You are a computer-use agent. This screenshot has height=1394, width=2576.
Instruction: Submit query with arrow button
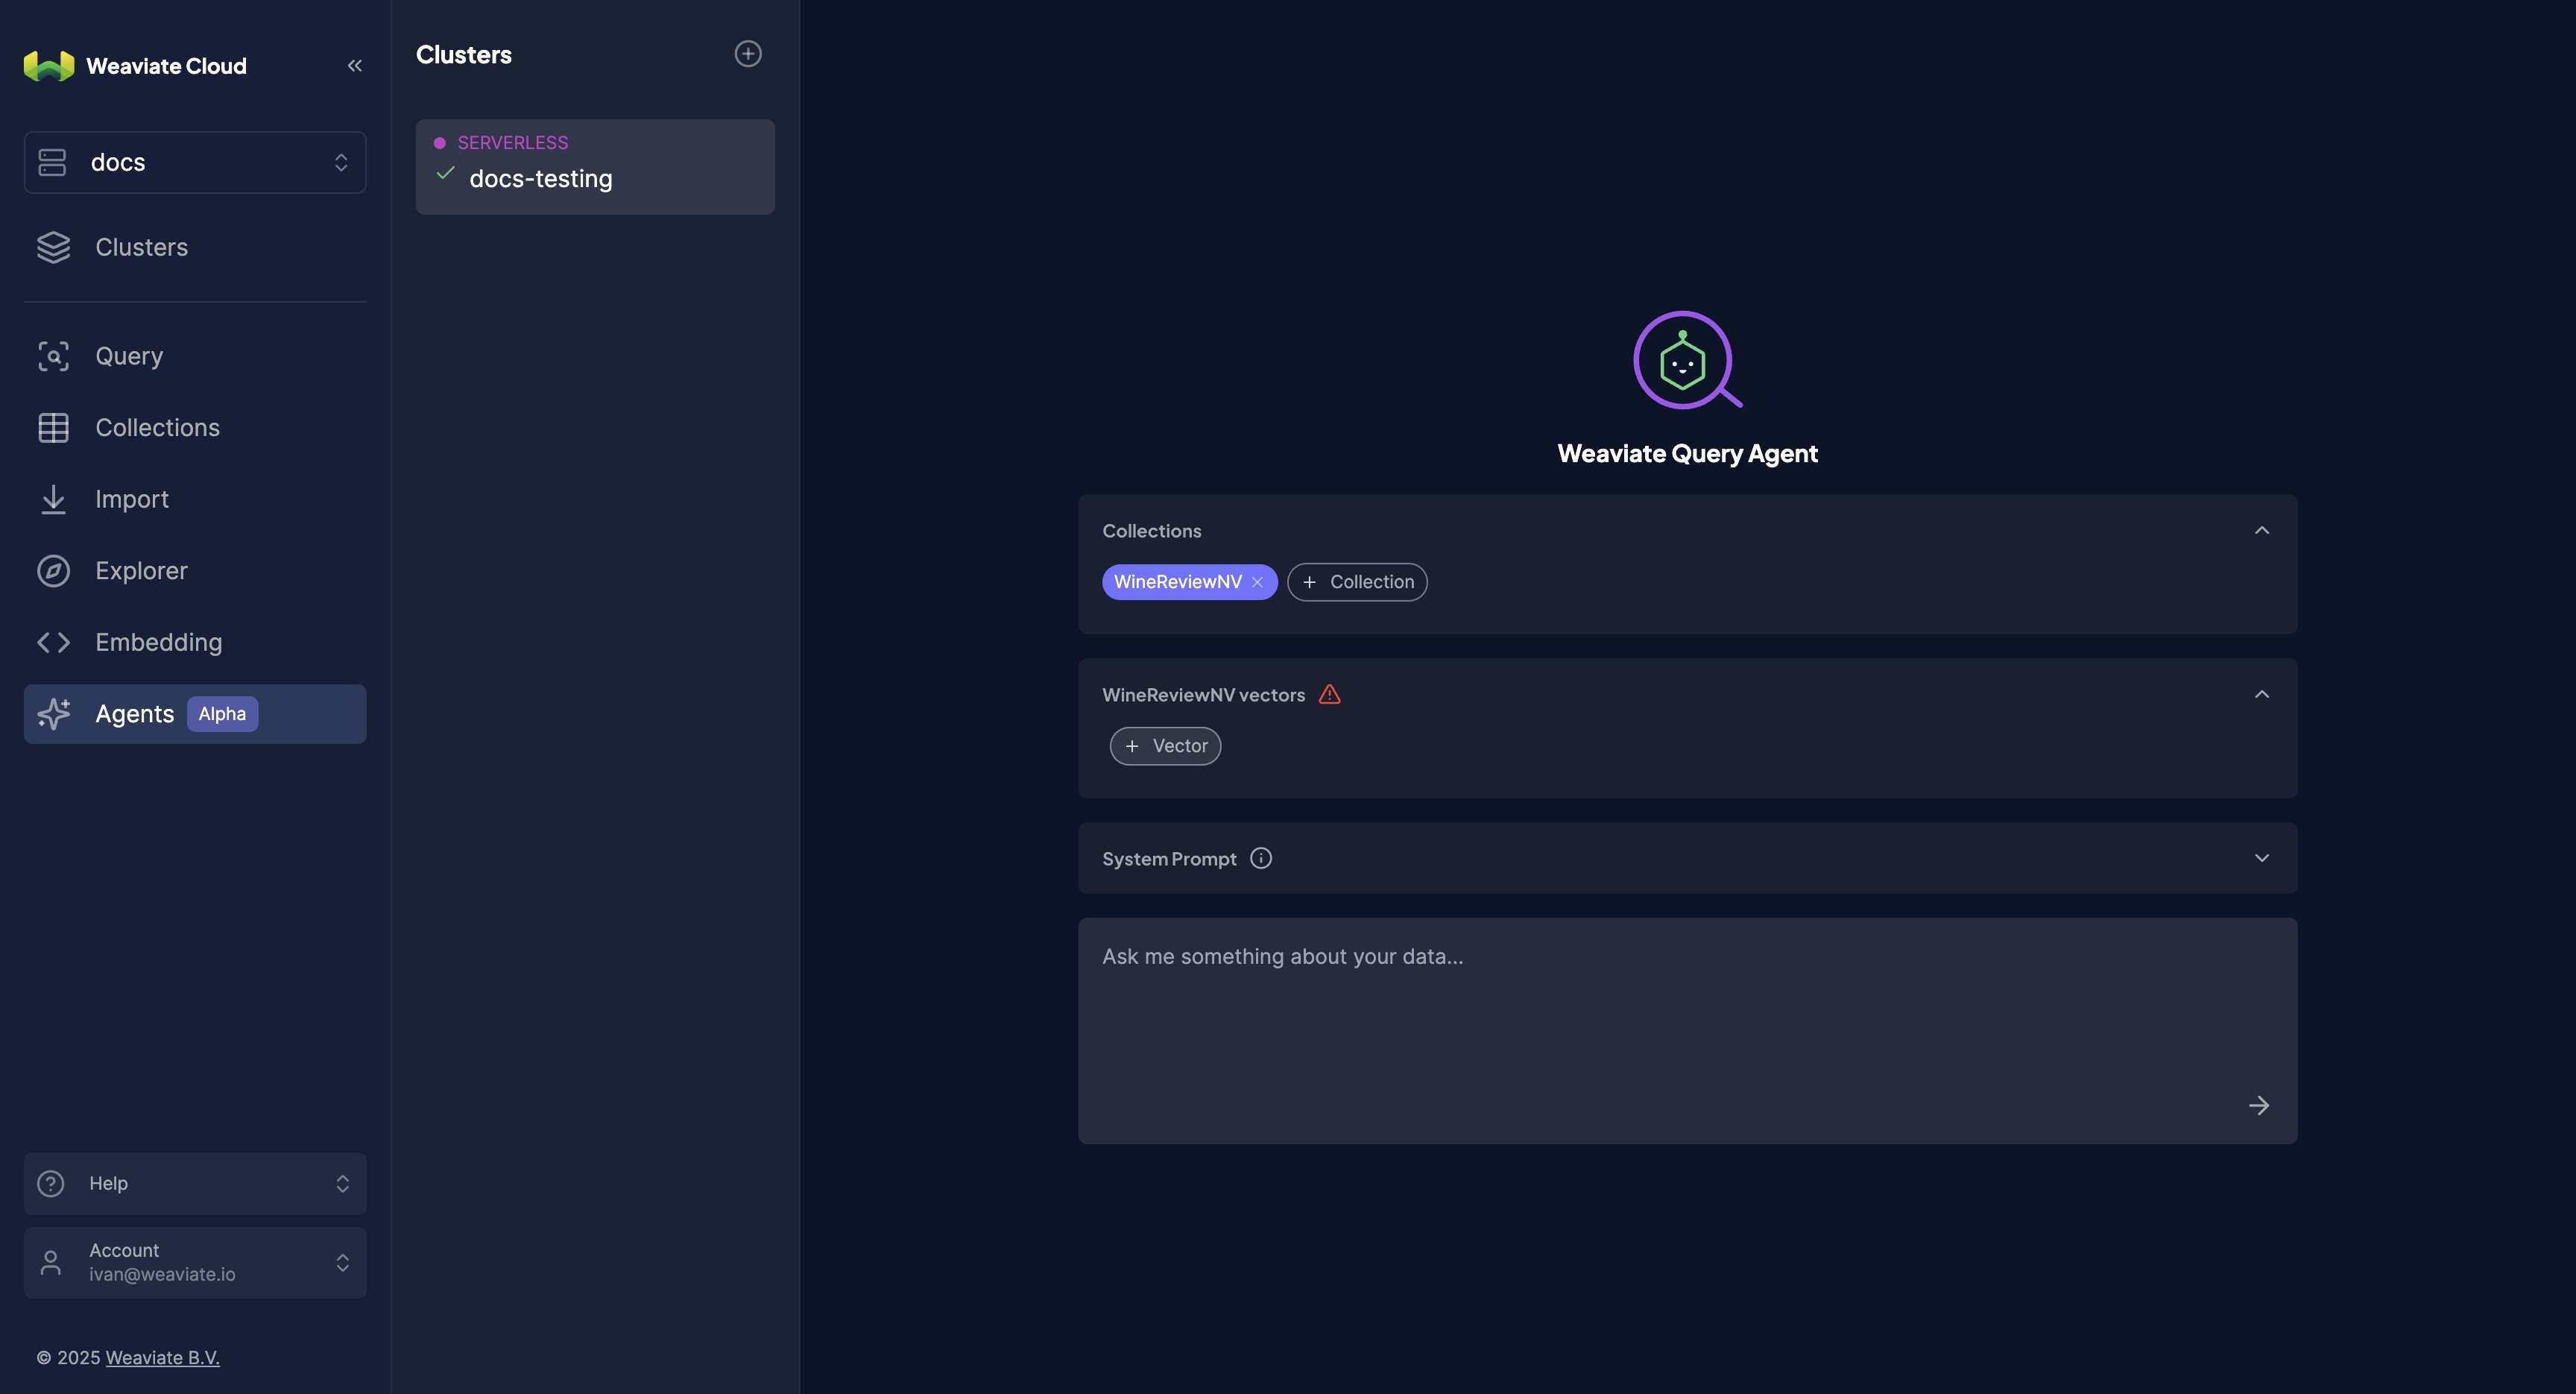click(2259, 1105)
